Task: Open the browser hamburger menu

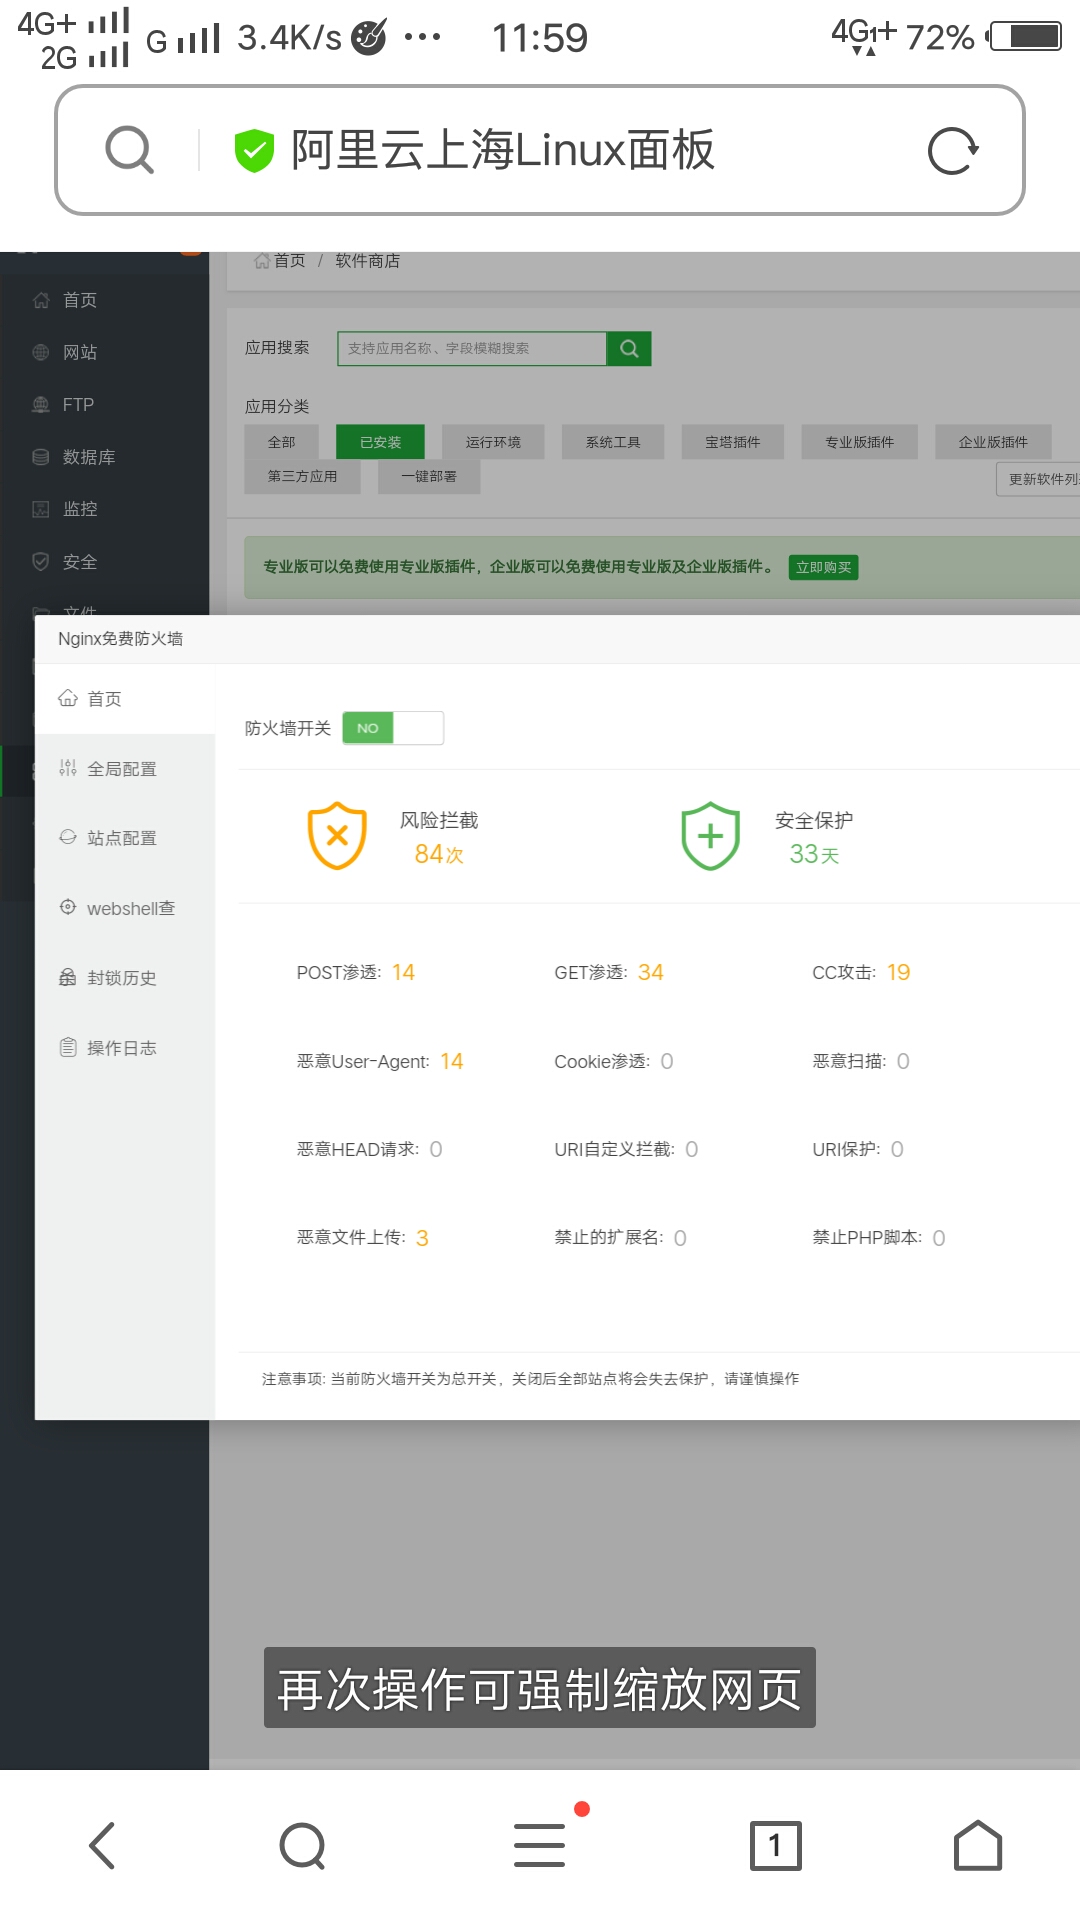Action: [x=540, y=1845]
